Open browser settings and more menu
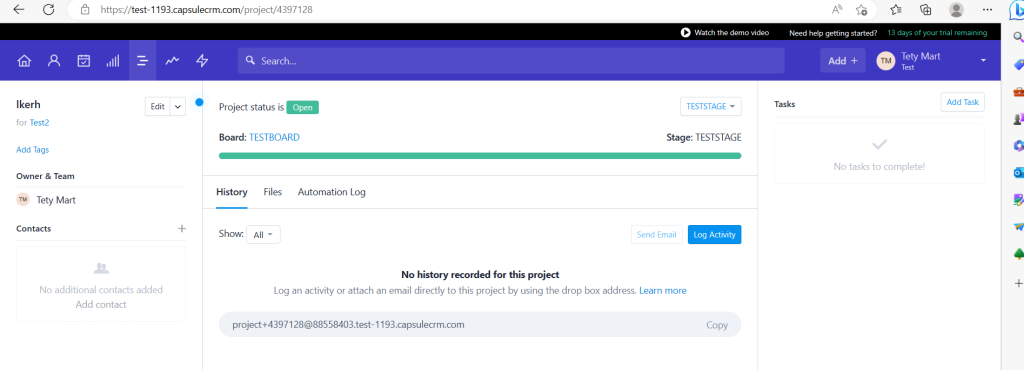The width and height of the screenshot is (1024, 370). coord(987,10)
